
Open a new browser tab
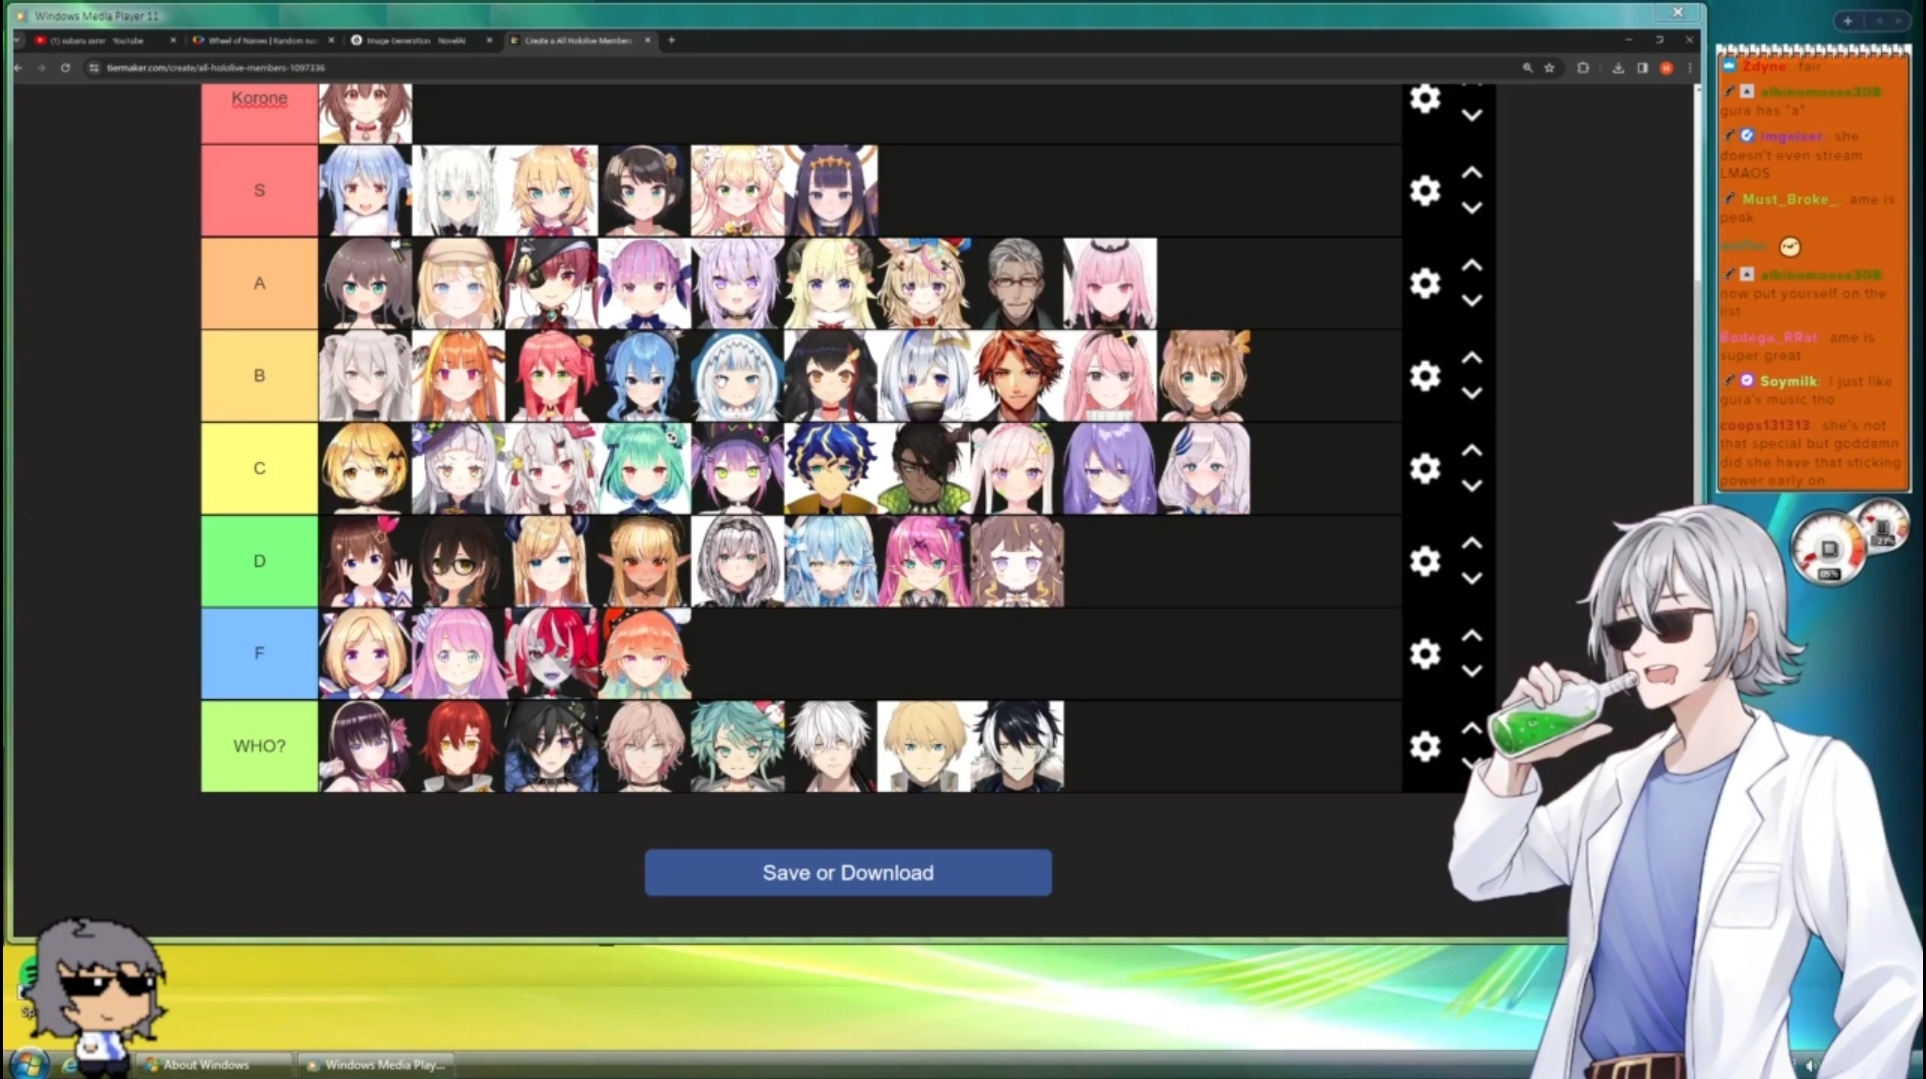(x=672, y=41)
